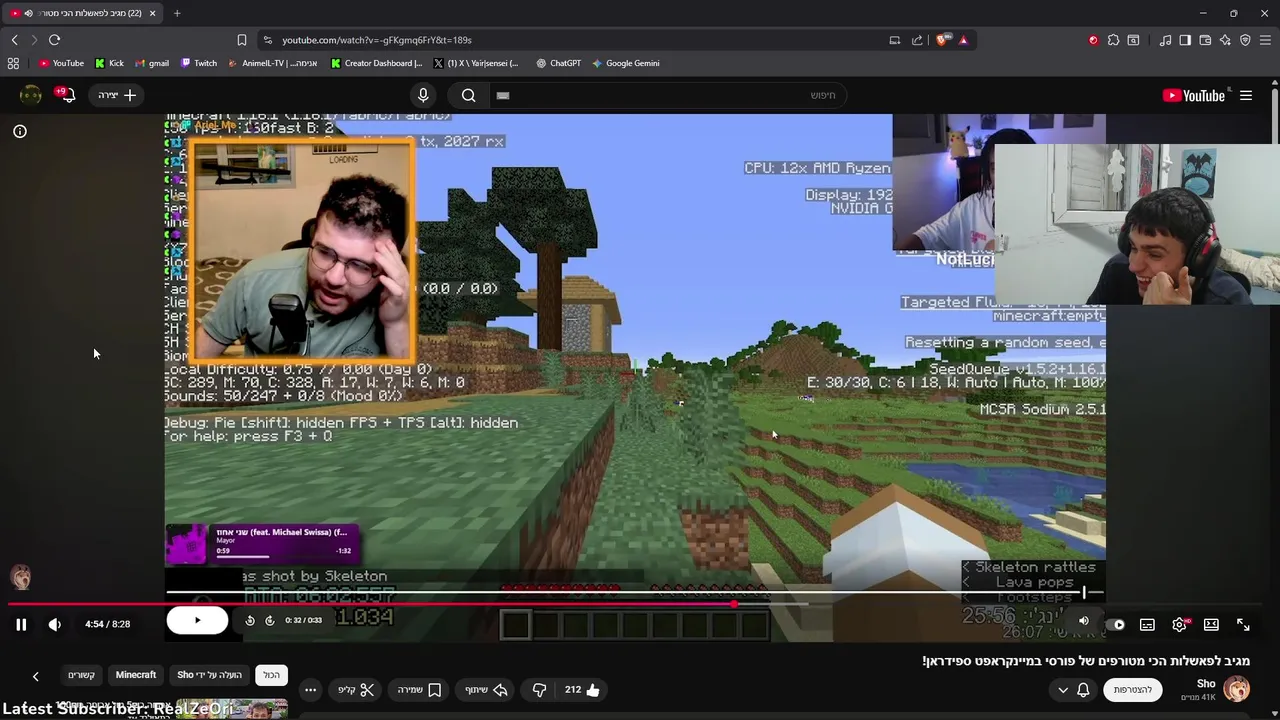Turn on subtitles/captions
1280x720 pixels.
[x=1147, y=624]
